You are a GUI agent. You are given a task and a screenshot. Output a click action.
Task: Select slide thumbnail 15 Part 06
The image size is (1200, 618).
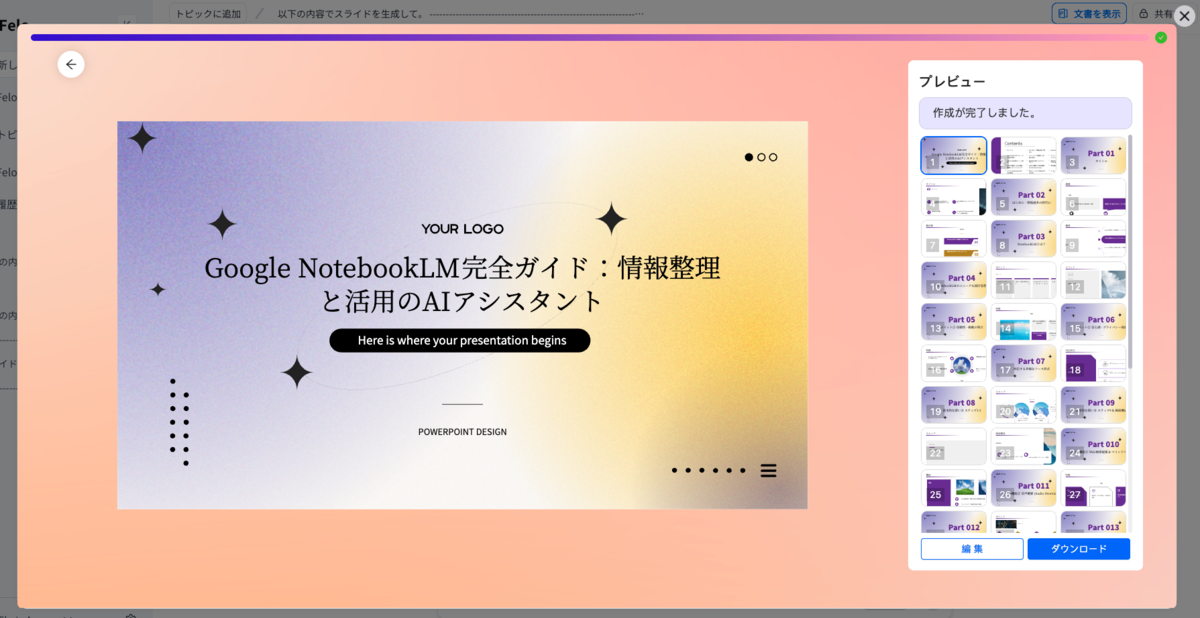[1093, 322]
